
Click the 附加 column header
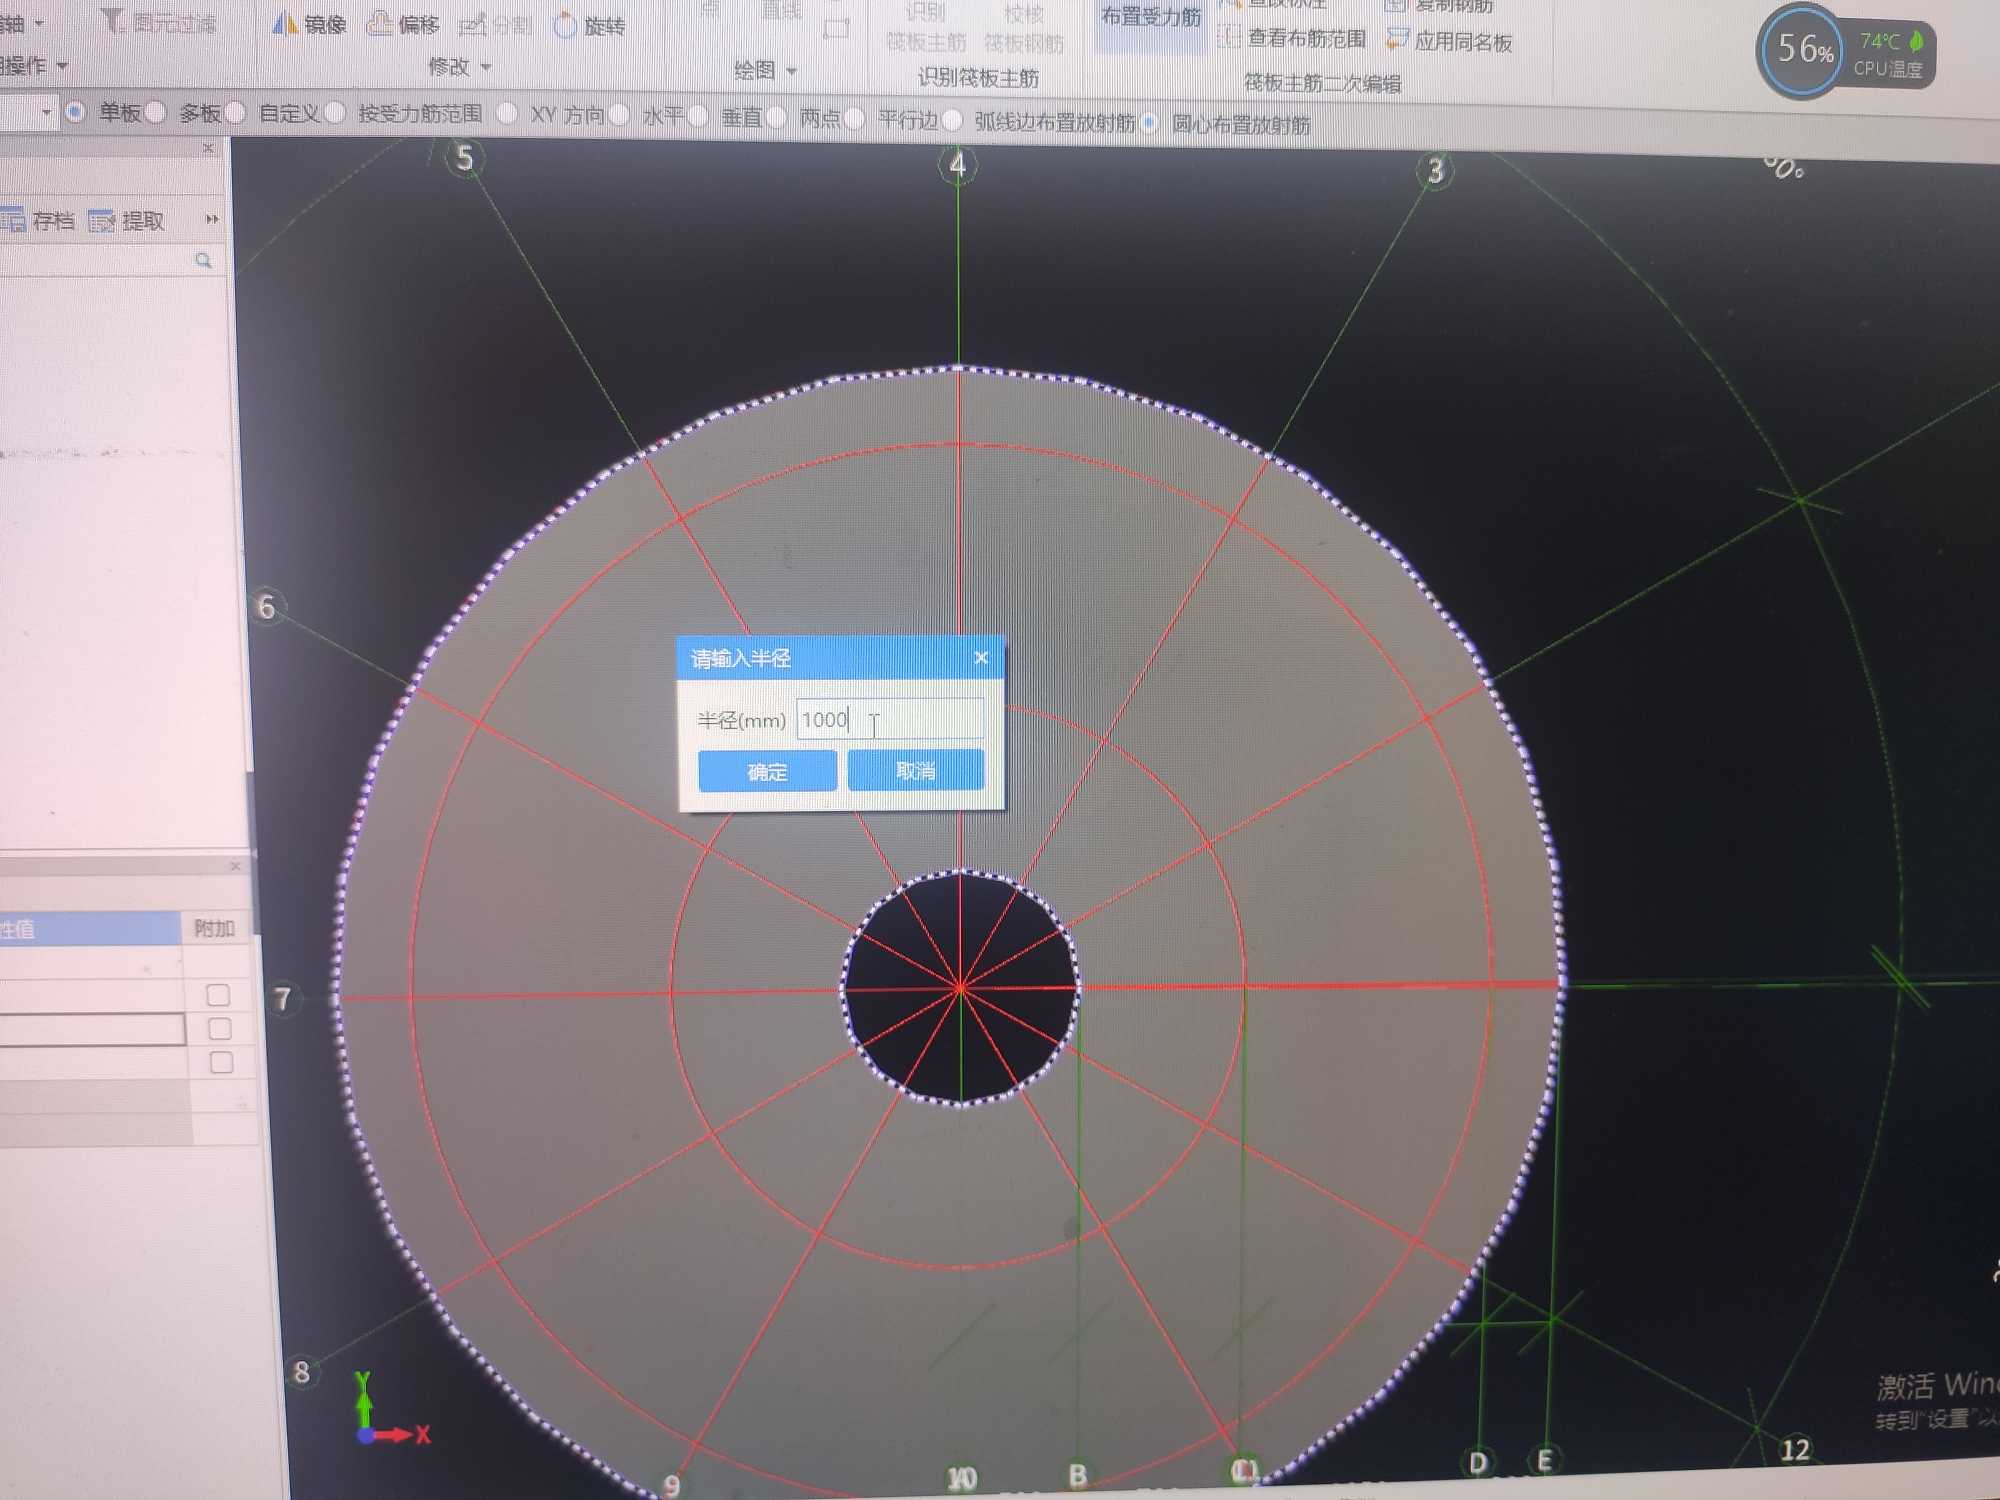(x=214, y=929)
